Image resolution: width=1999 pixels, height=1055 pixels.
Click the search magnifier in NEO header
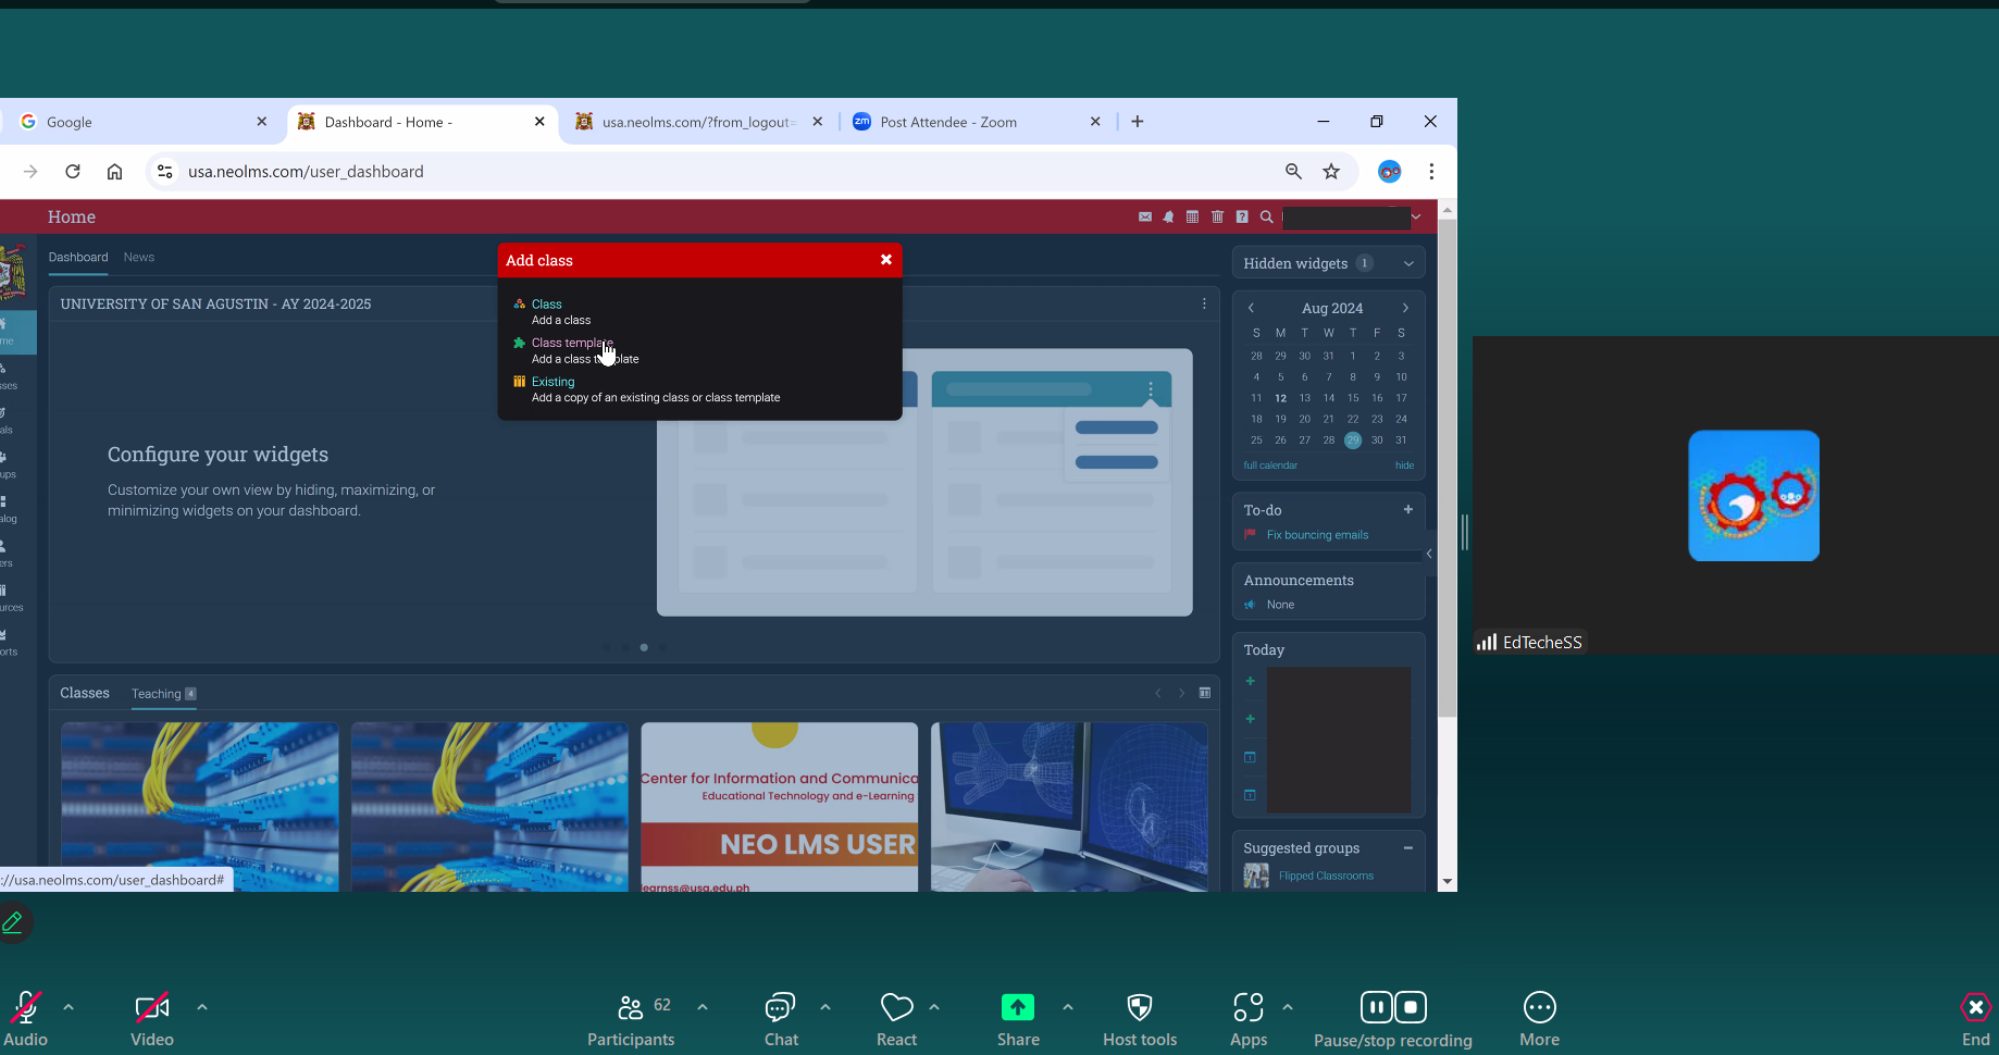[1267, 217]
